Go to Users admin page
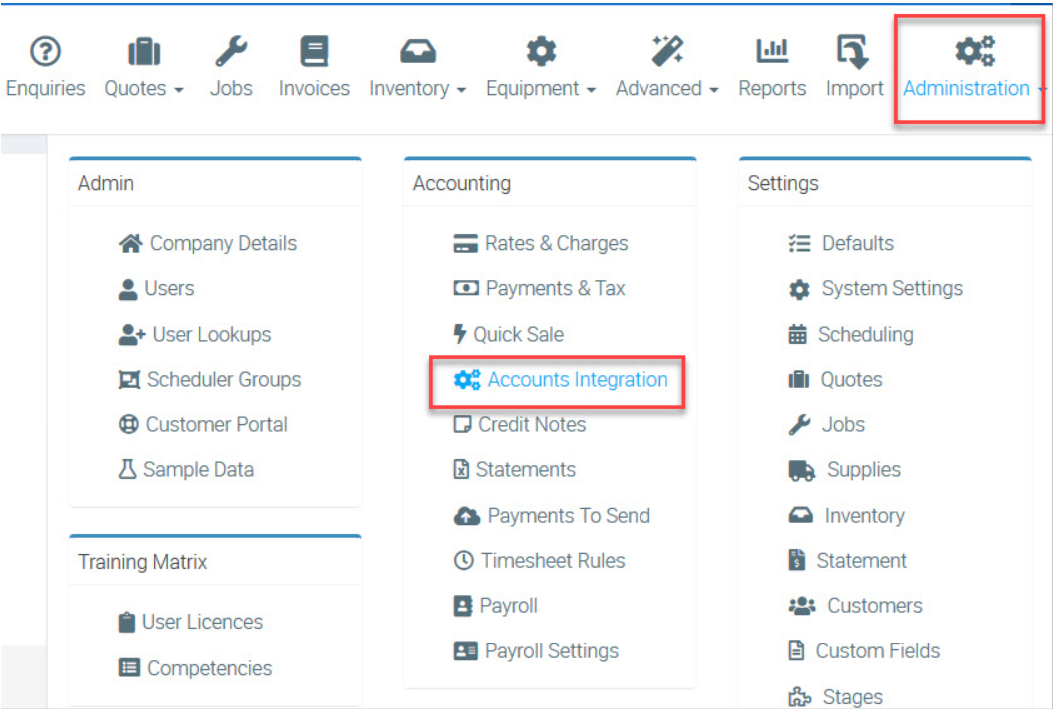This screenshot has height=712, width=1055. pyautogui.click(x=169, y=289)
